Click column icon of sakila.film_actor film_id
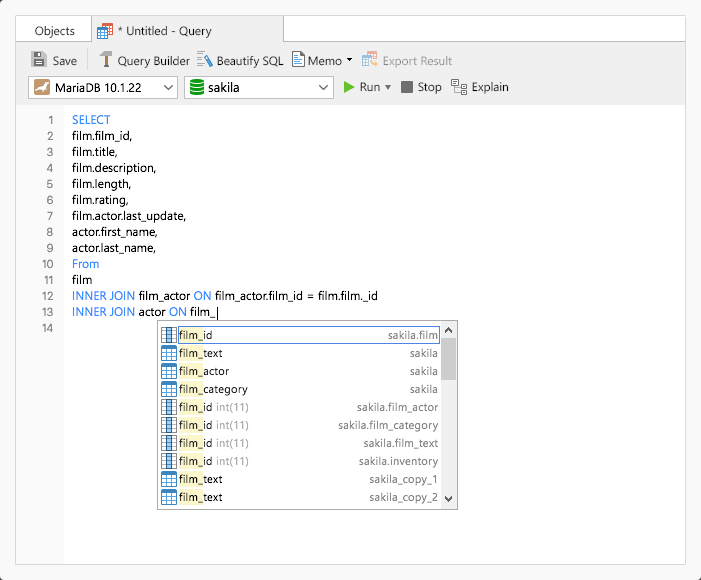Viewport: 701px width, 580px height. [169, 407]
